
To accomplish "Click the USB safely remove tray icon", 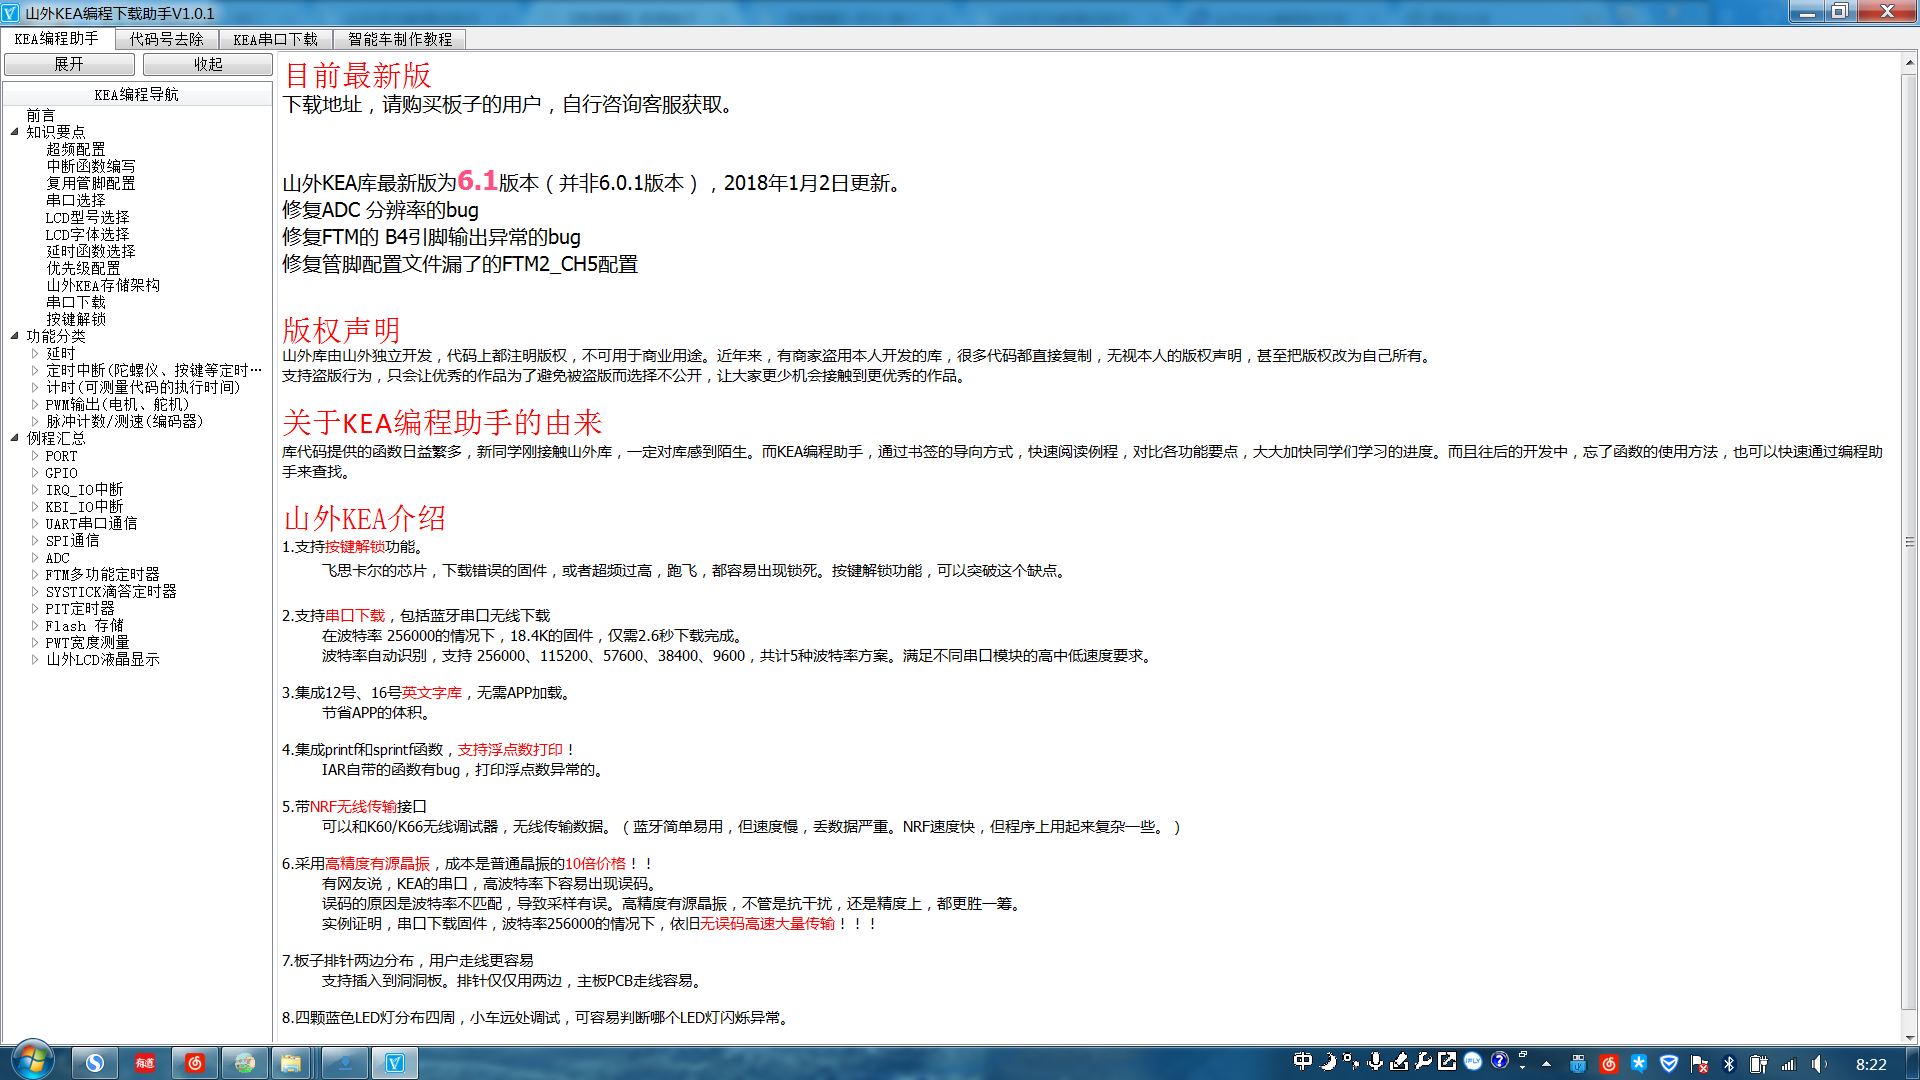I will tap(1578, 1064).
